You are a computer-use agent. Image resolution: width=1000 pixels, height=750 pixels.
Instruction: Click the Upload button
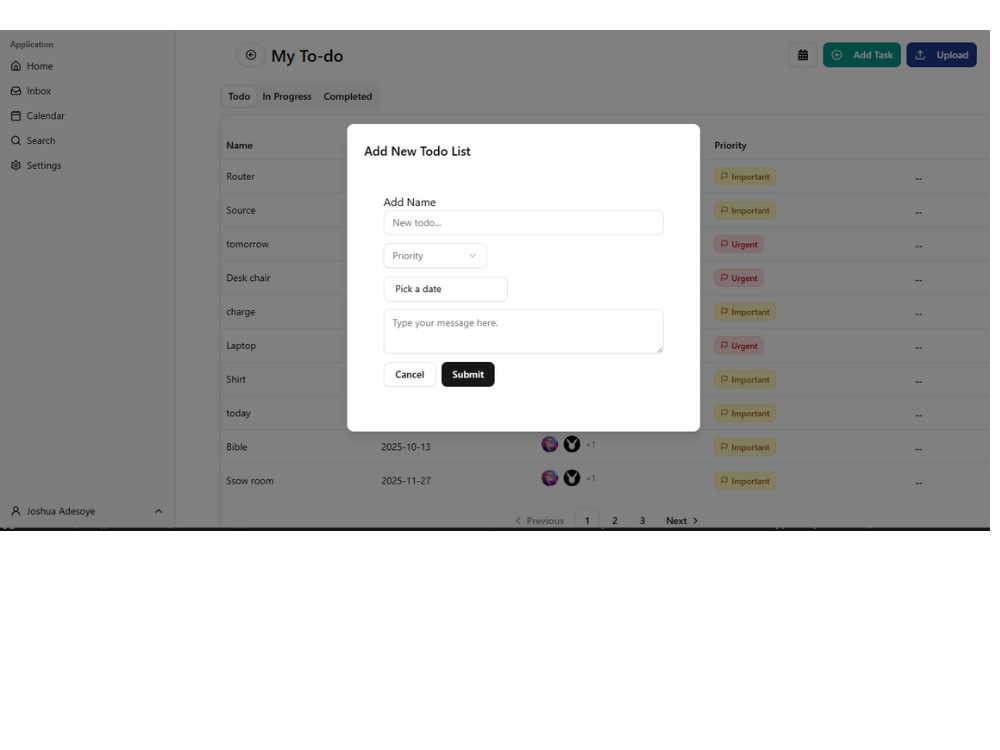pyautogui.click(x=941, y=55)
